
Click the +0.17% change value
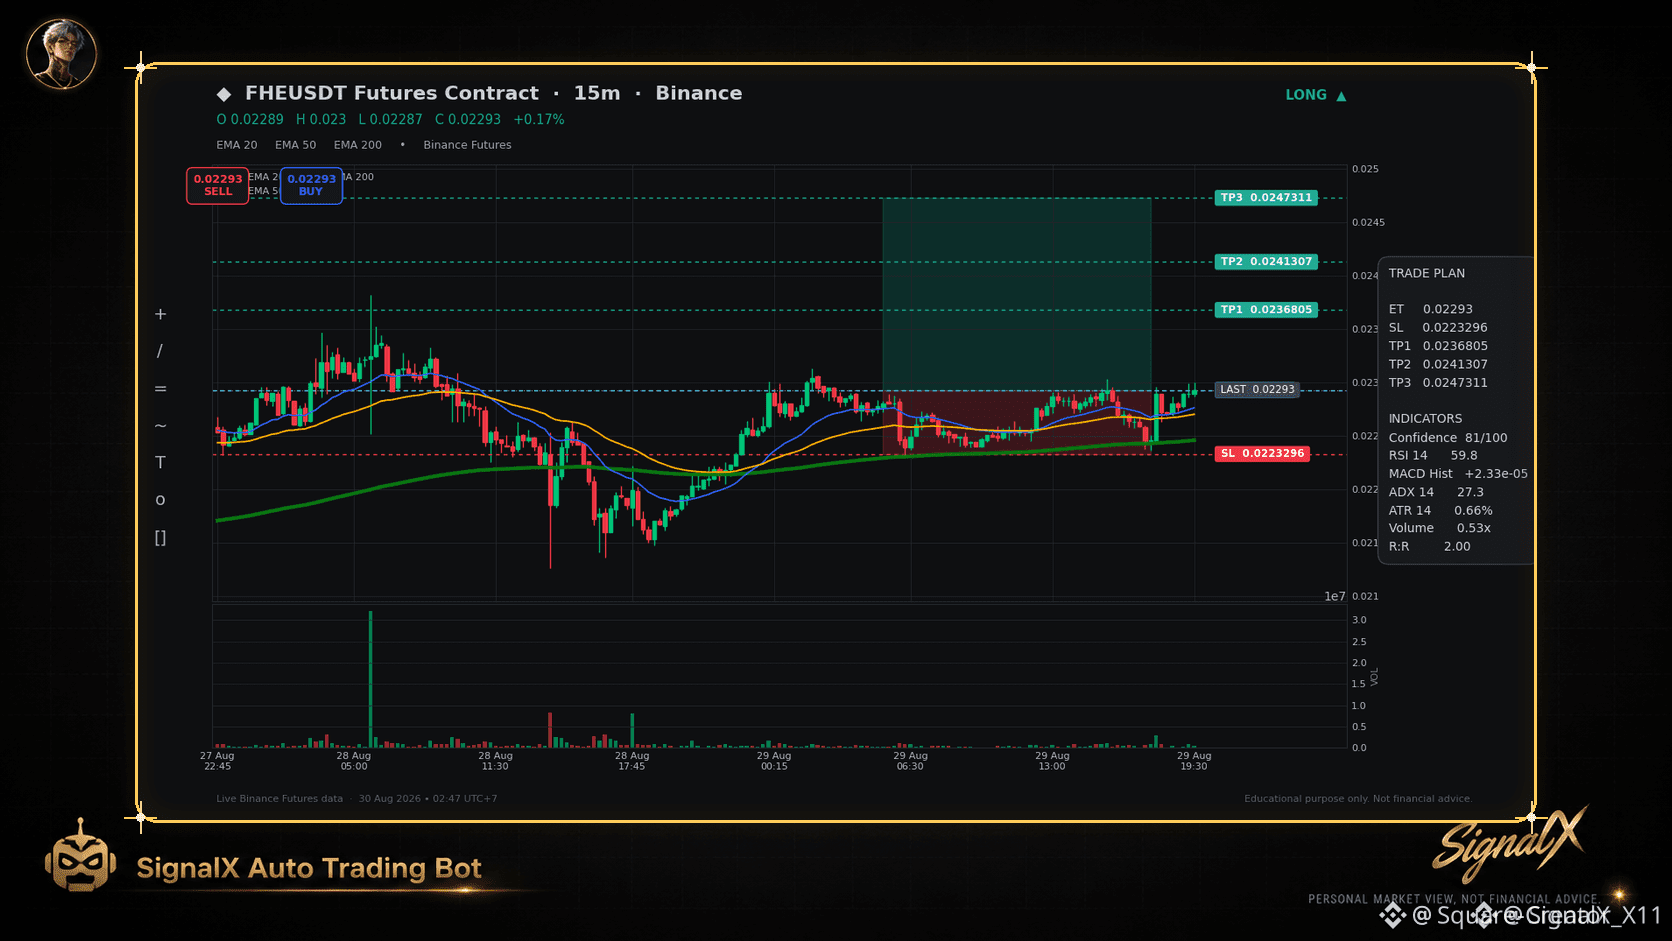539,119
